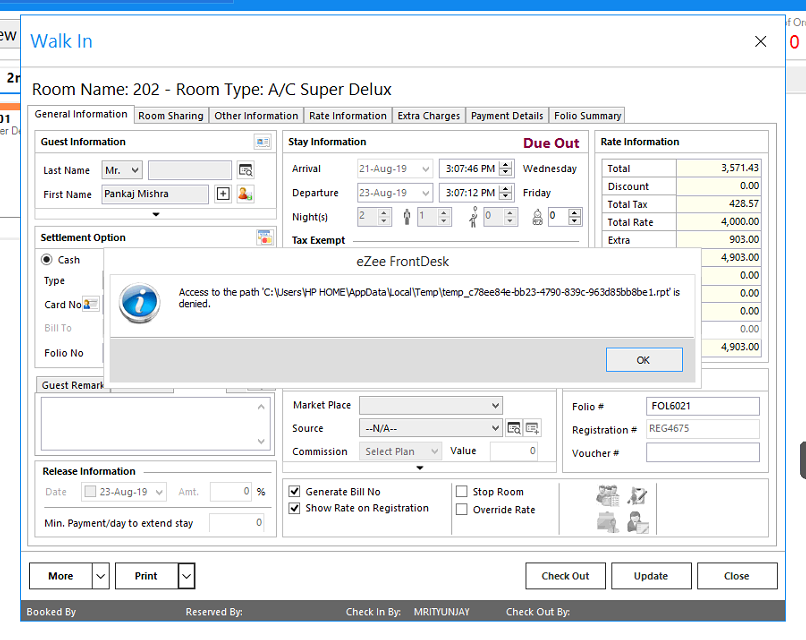Adjust the adult count stepper
Image resolution: width=806 pixels, height=640 pixels.
click(x=444, y=217)
